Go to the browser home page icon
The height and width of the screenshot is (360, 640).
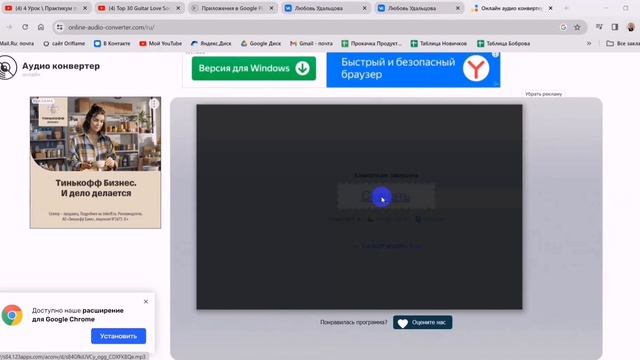41,27
